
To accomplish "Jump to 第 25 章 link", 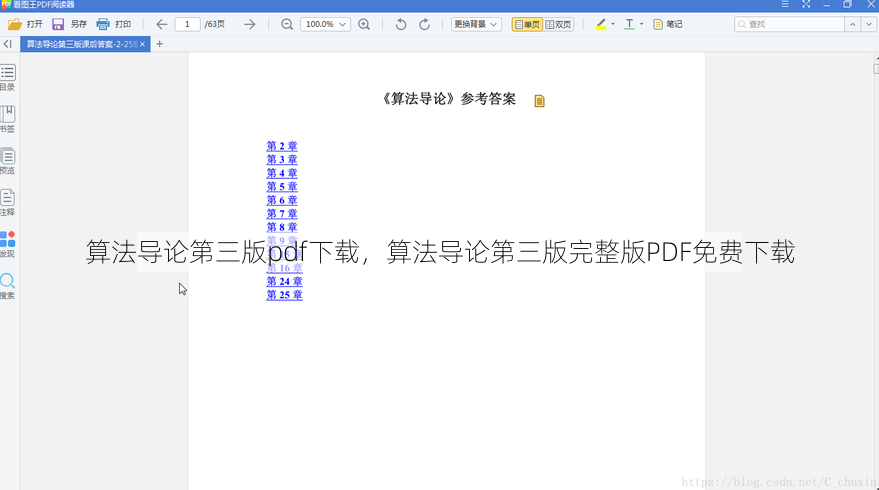I will tap(284, 294).
